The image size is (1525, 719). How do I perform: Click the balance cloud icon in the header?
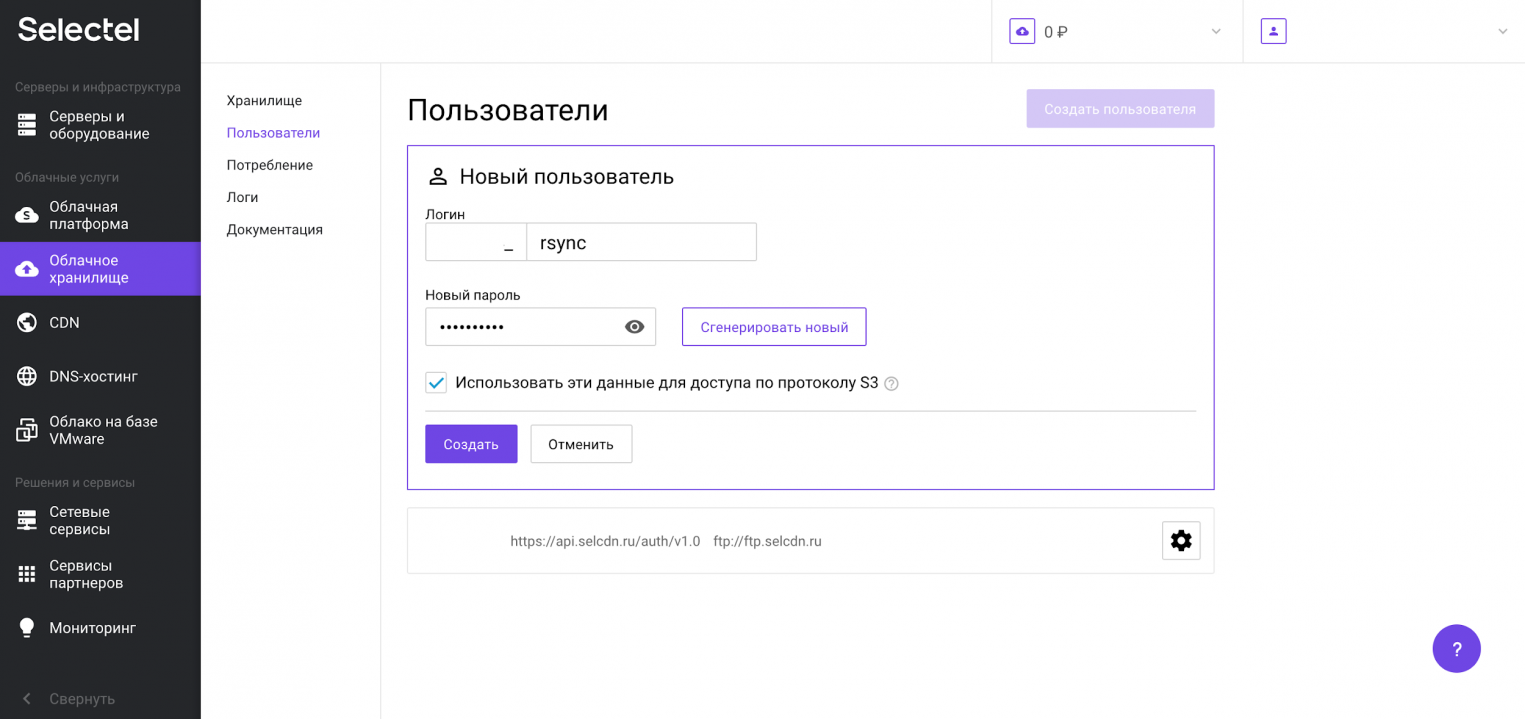pyautogui.click(x=1021, y=31)
